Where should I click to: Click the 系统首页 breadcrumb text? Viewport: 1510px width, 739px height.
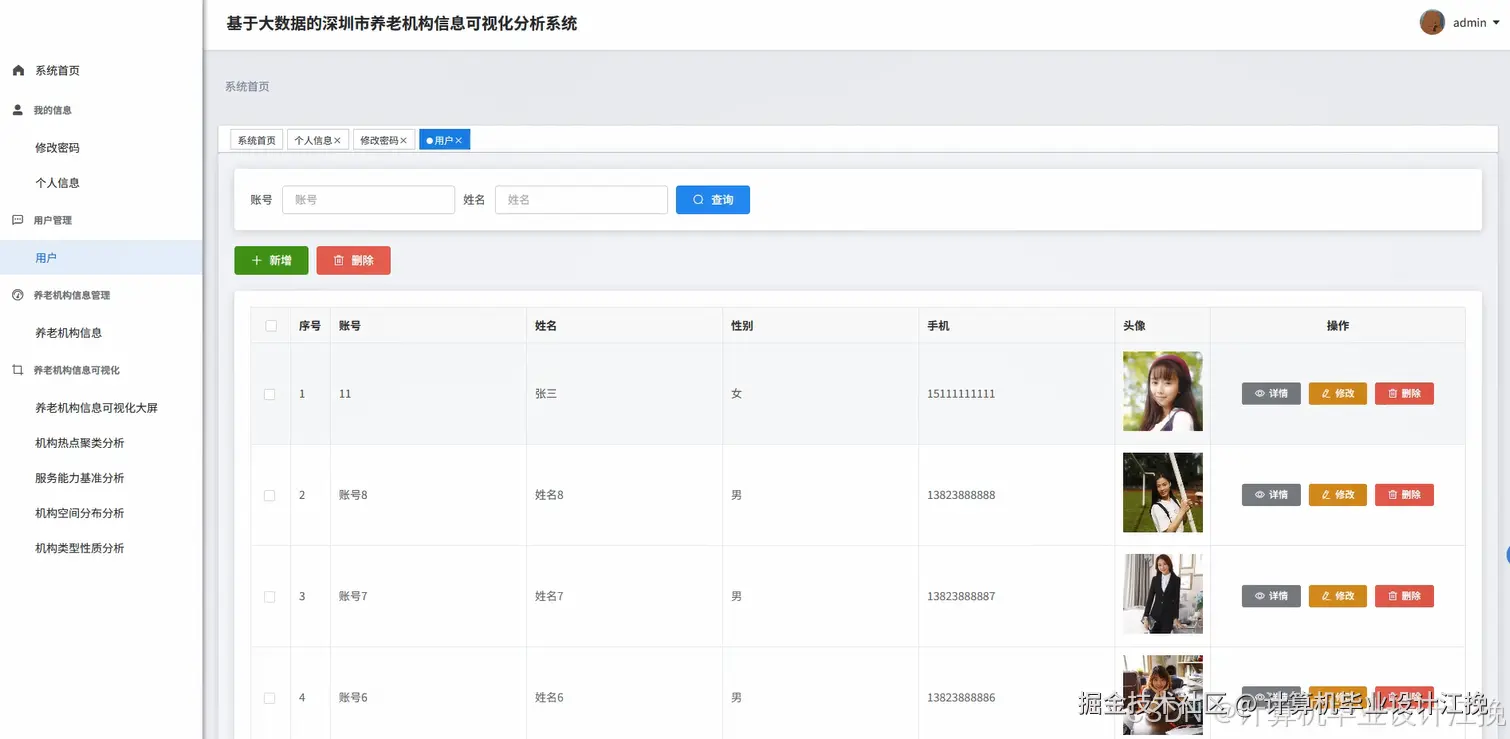coord(247,87)
